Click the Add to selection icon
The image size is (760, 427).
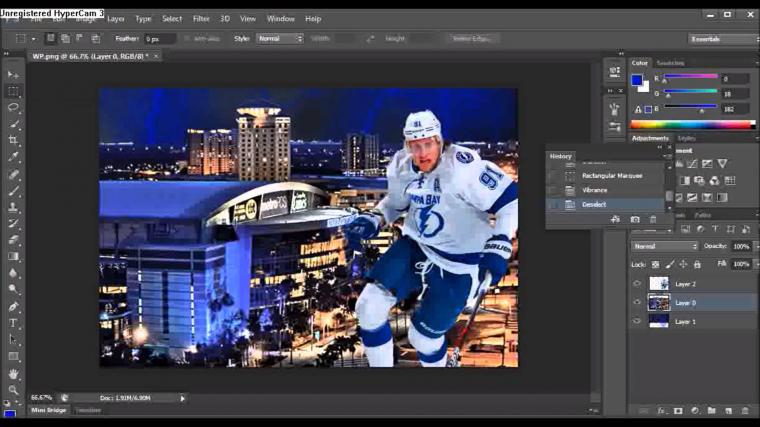pyautogui.click(x=65, y=38)
